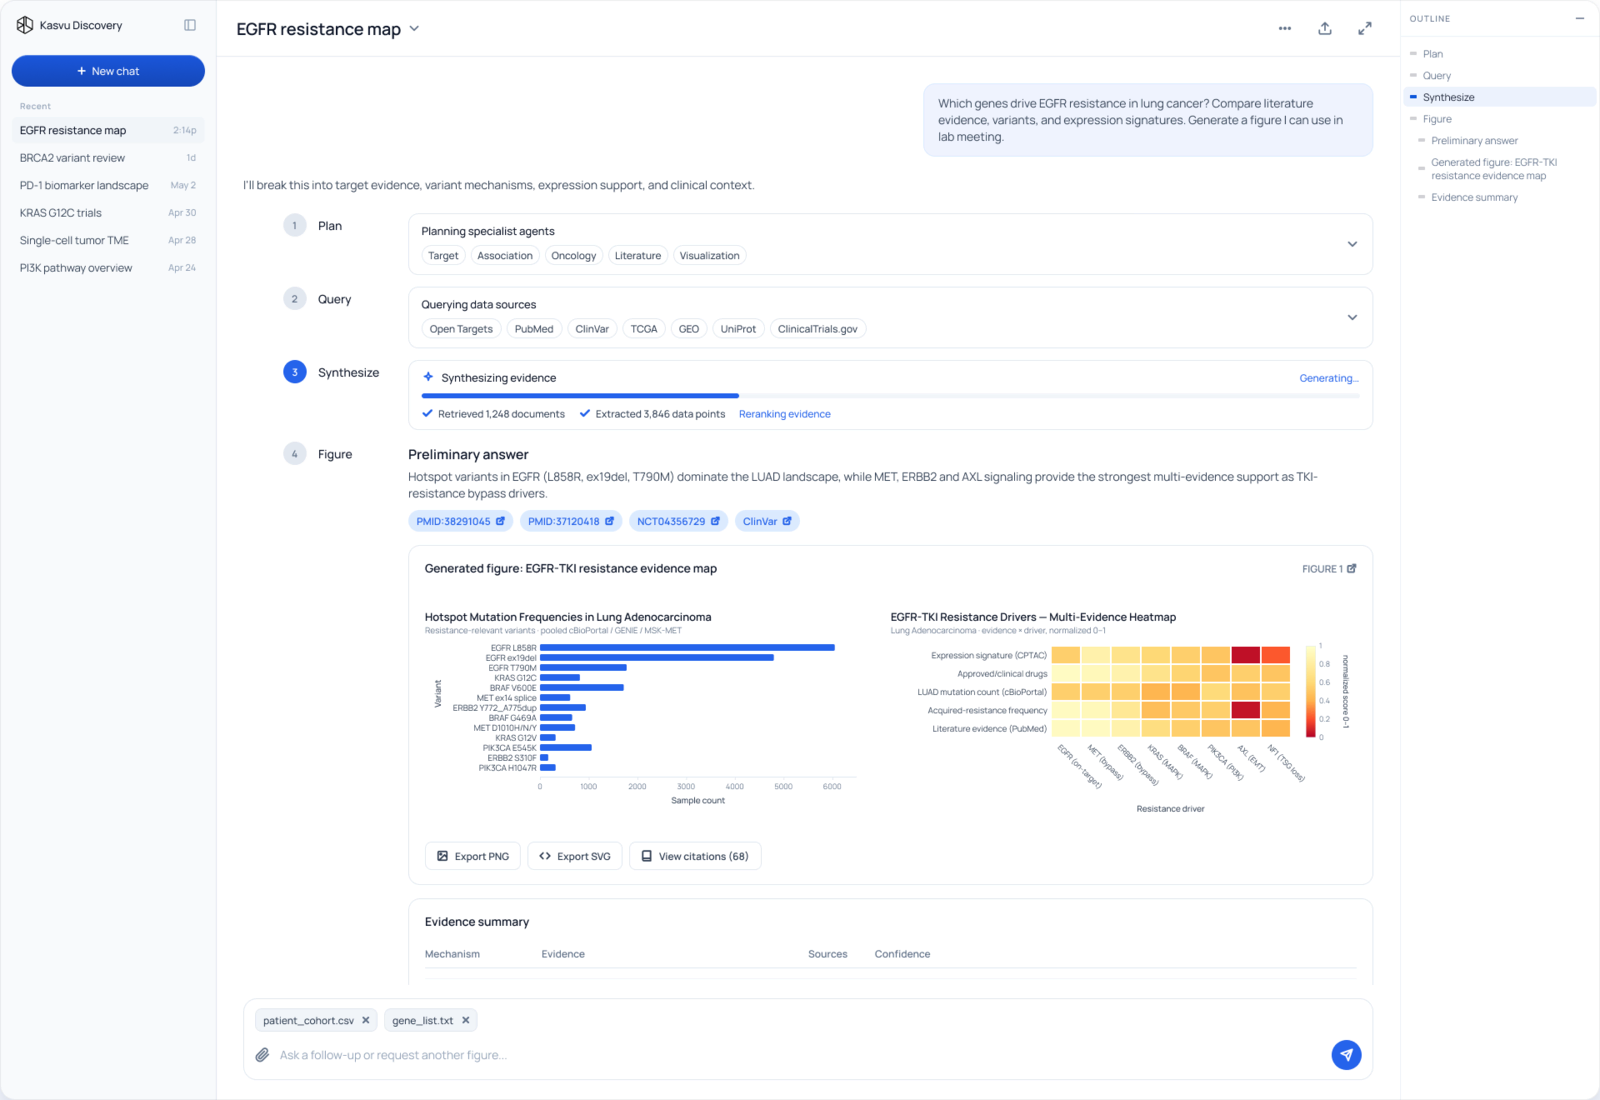This screenshot has width=1600, height=1100.
Task: Jump to Synthesize in outline
Action: 1500,97
